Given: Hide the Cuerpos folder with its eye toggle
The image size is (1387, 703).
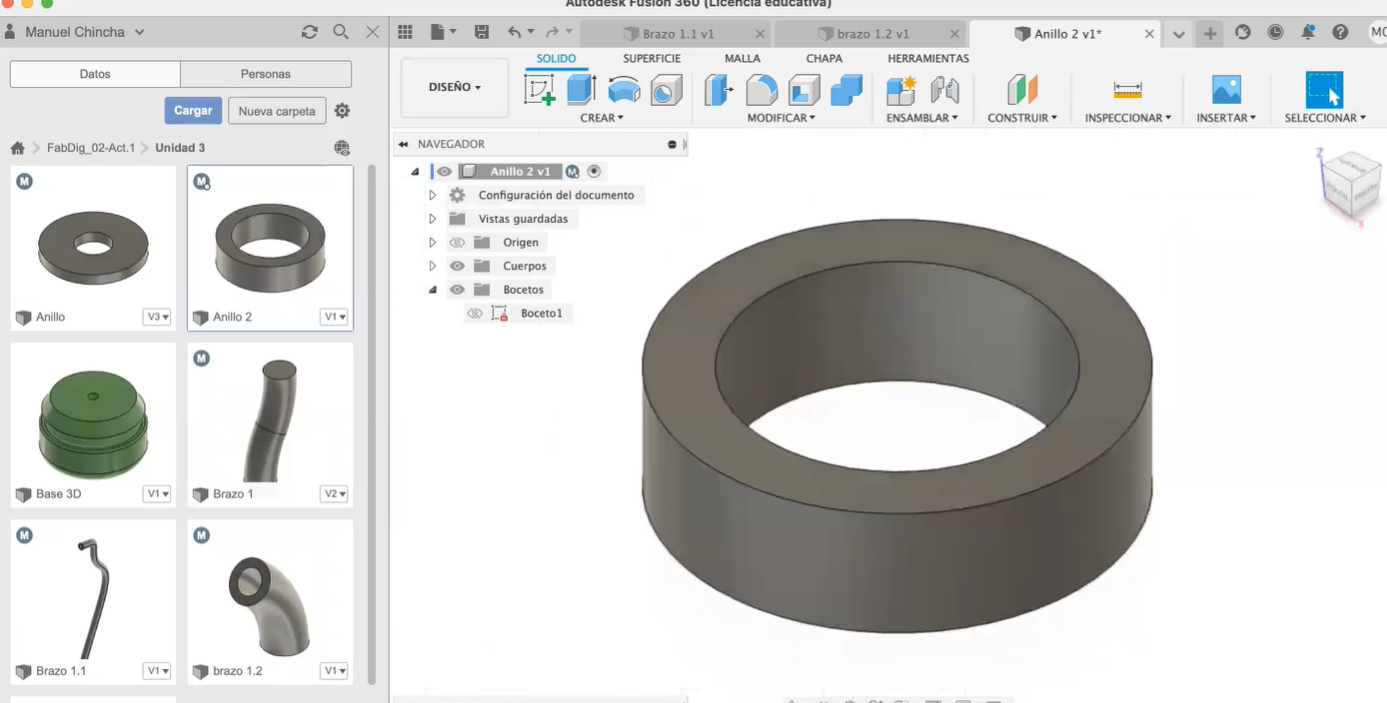Looking at the screenshot, I should 456,265.
